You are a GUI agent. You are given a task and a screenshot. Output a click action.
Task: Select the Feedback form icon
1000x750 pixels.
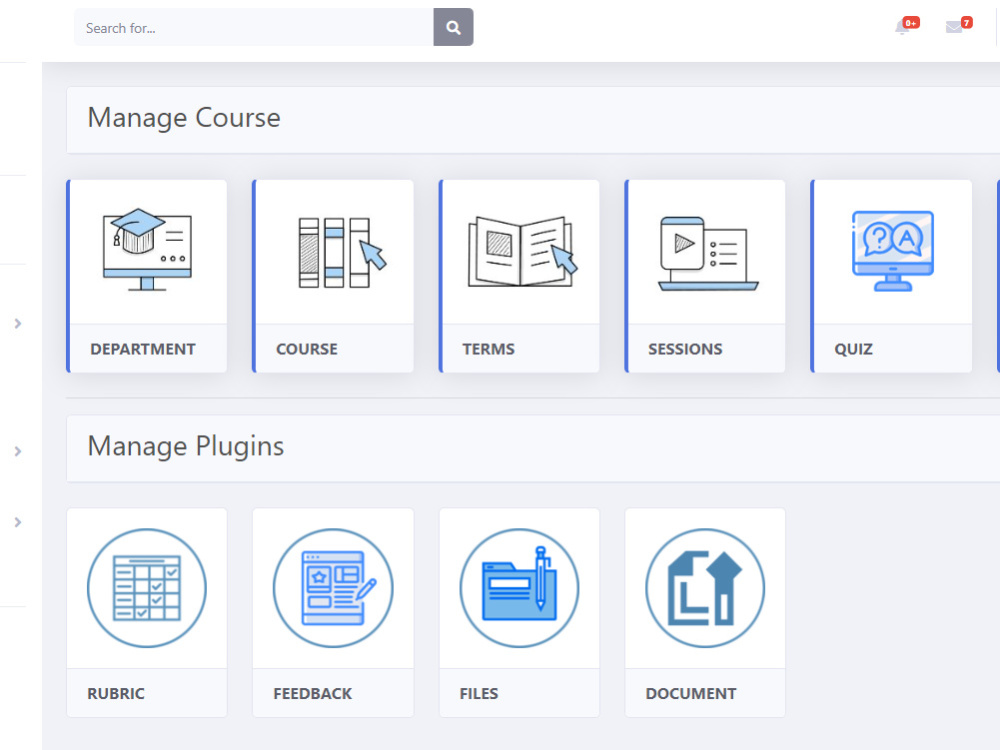333,588
